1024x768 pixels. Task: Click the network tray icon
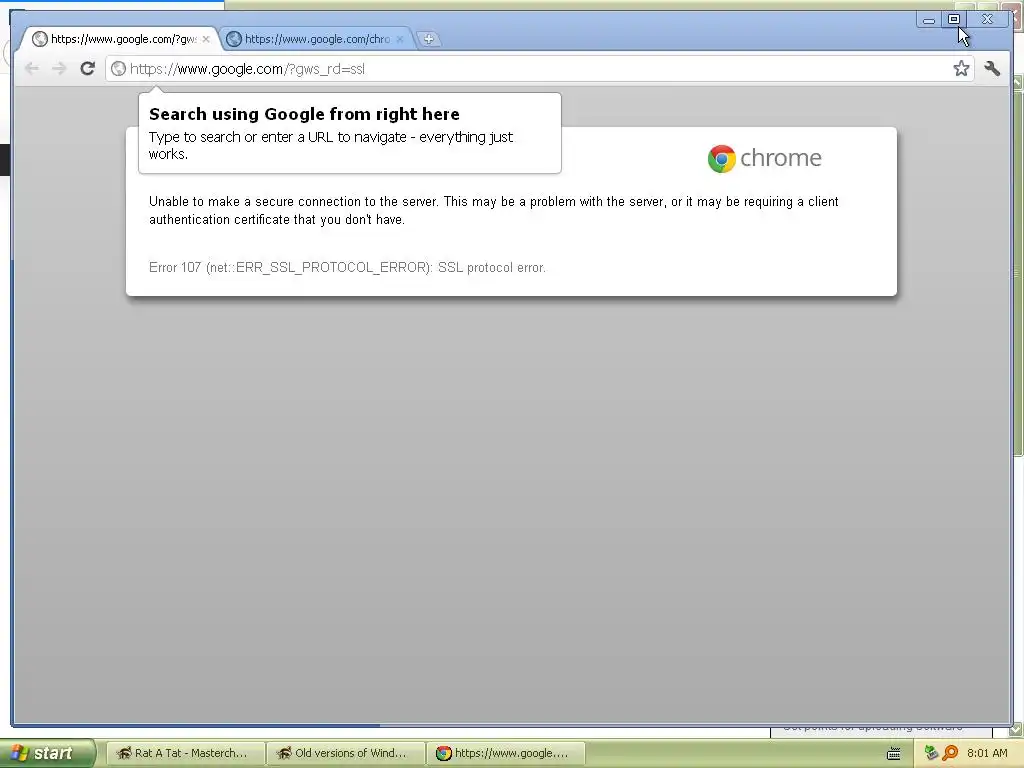pyautogui.click(x=931, y=753)
